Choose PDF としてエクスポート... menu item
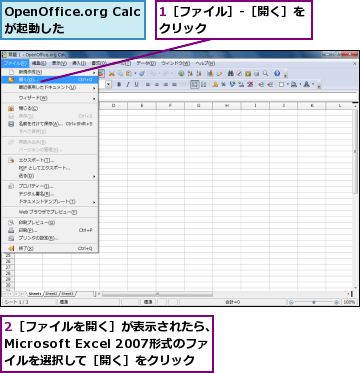The width and height of the screenshot is (360, 373). tap(50, 168)
